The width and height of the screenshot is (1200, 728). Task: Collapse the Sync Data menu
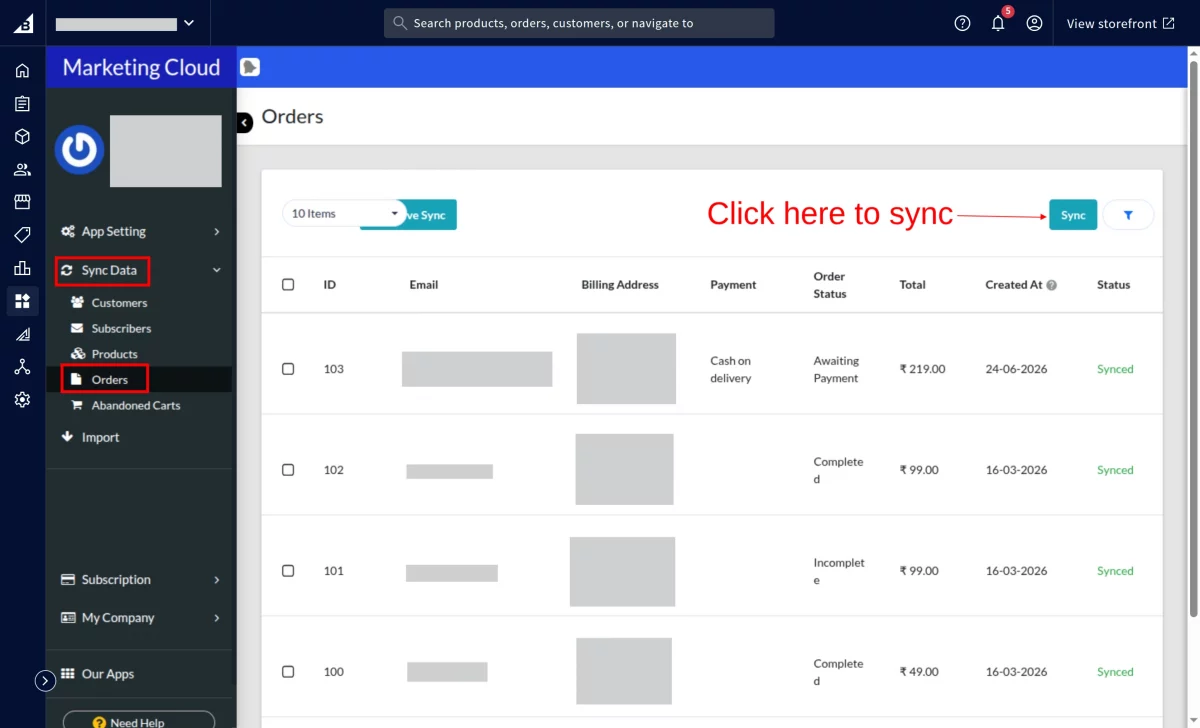point(140,270)
